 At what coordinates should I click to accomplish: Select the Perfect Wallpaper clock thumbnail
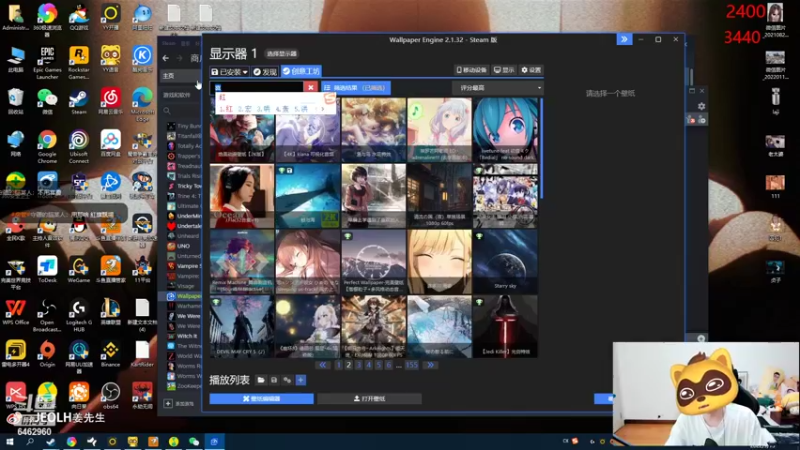point(373,261)
